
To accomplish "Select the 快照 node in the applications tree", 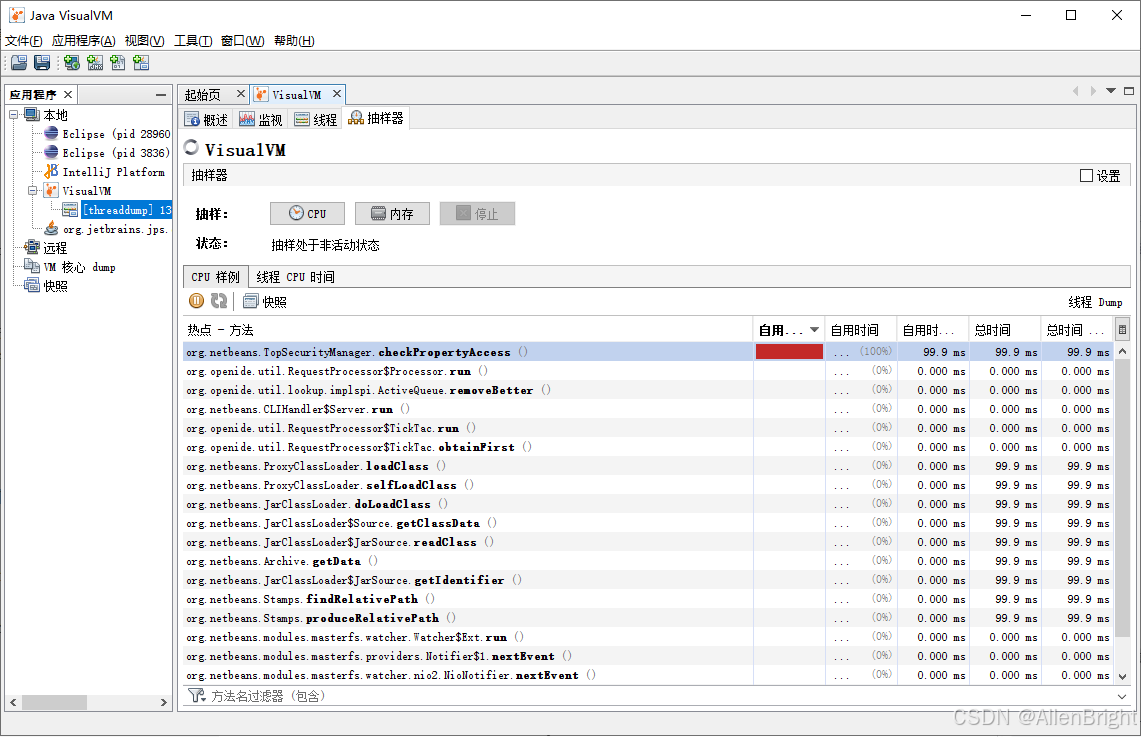I will [x=47, y=286].
